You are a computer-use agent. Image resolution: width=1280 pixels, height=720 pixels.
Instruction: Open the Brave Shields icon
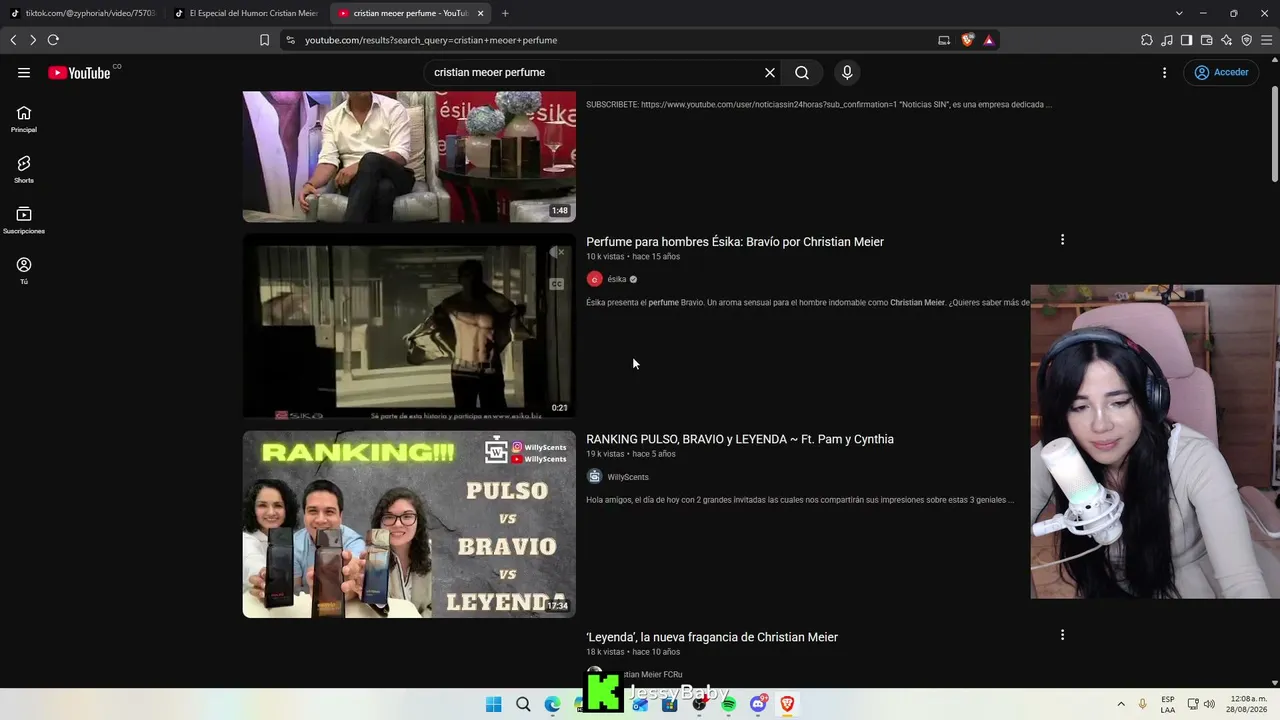[x=967, y=40]
